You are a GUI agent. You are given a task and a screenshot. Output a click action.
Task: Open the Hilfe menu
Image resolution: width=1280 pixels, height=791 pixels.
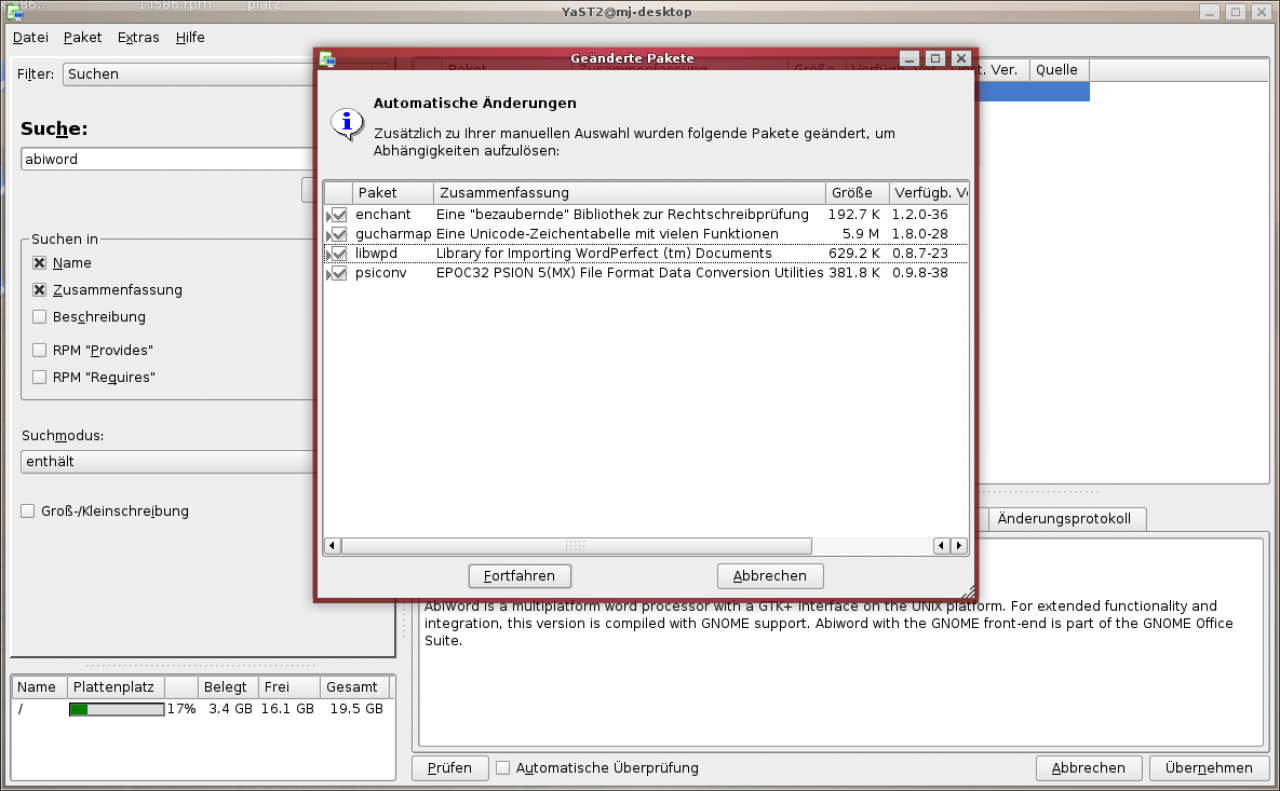click(190, 37)
